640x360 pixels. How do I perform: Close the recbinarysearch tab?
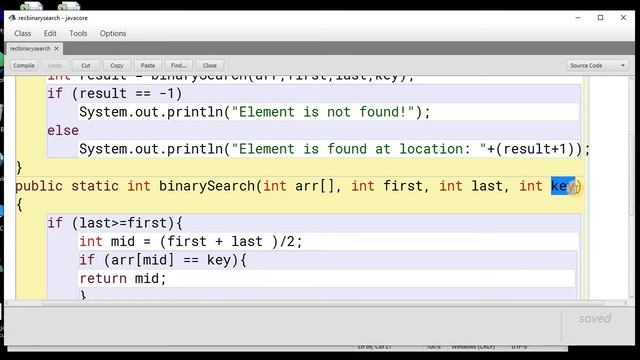(57, 49)
